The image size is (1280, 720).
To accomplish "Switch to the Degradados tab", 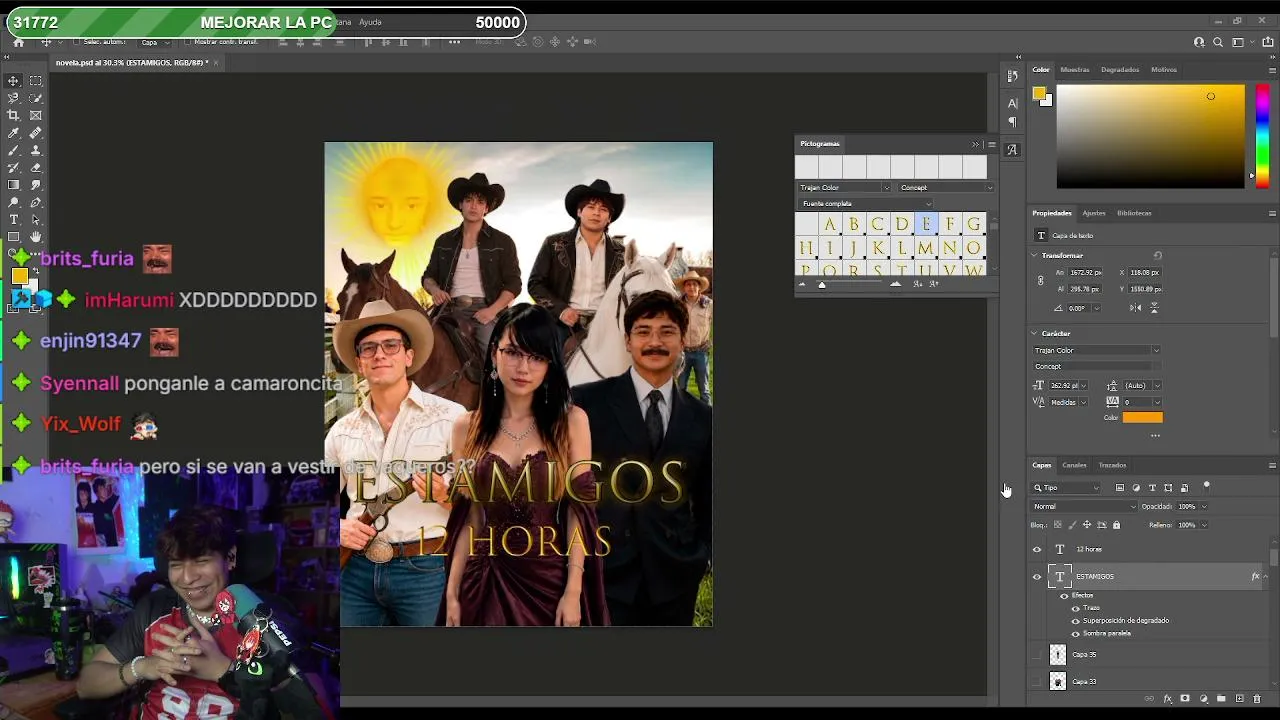I will 1120,70.
